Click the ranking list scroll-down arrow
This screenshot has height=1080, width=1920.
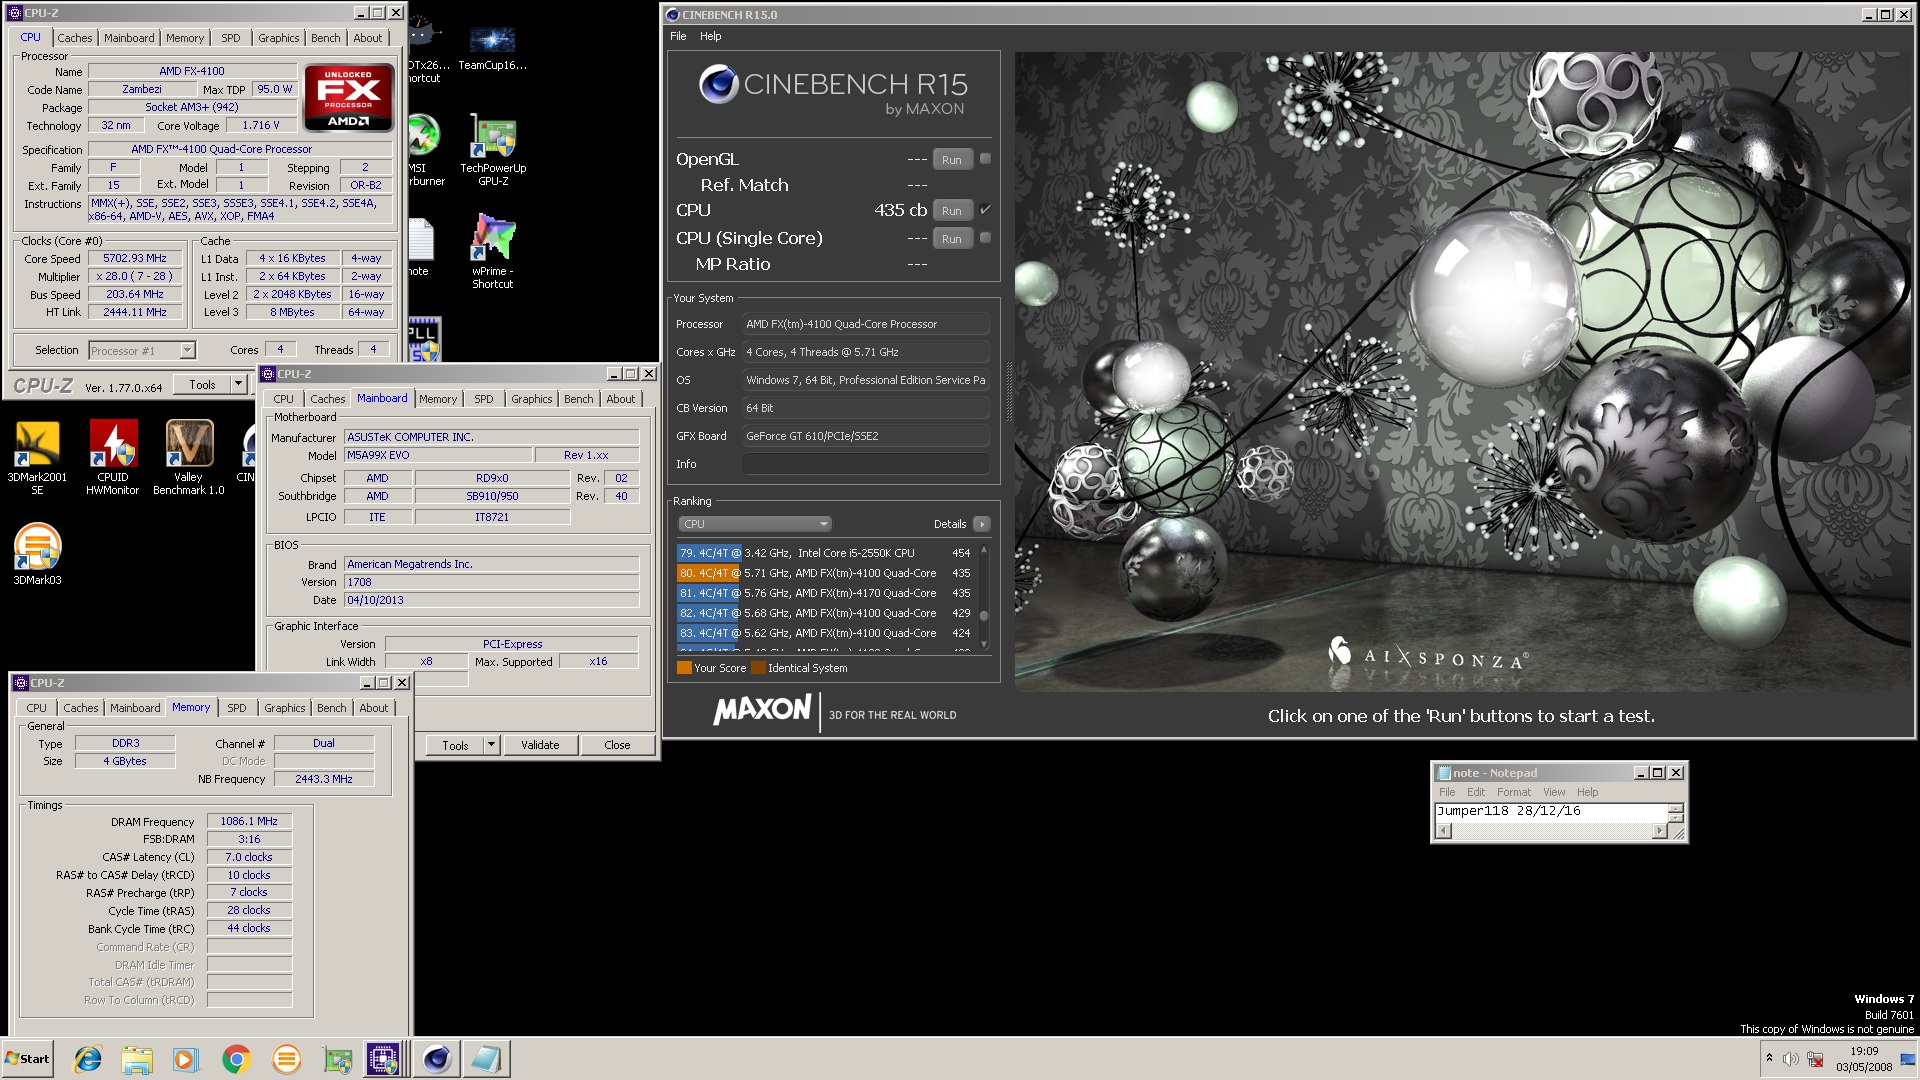[x=984, y=644]
